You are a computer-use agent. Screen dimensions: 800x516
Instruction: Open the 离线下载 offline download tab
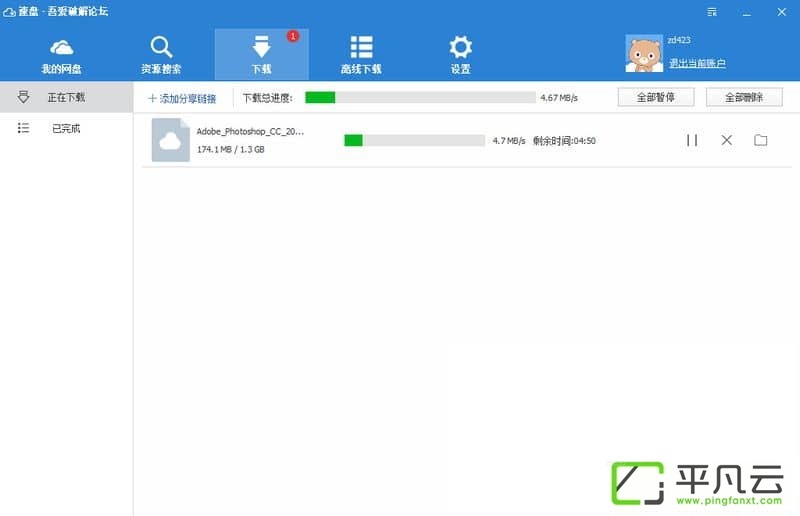coord(361,56)
